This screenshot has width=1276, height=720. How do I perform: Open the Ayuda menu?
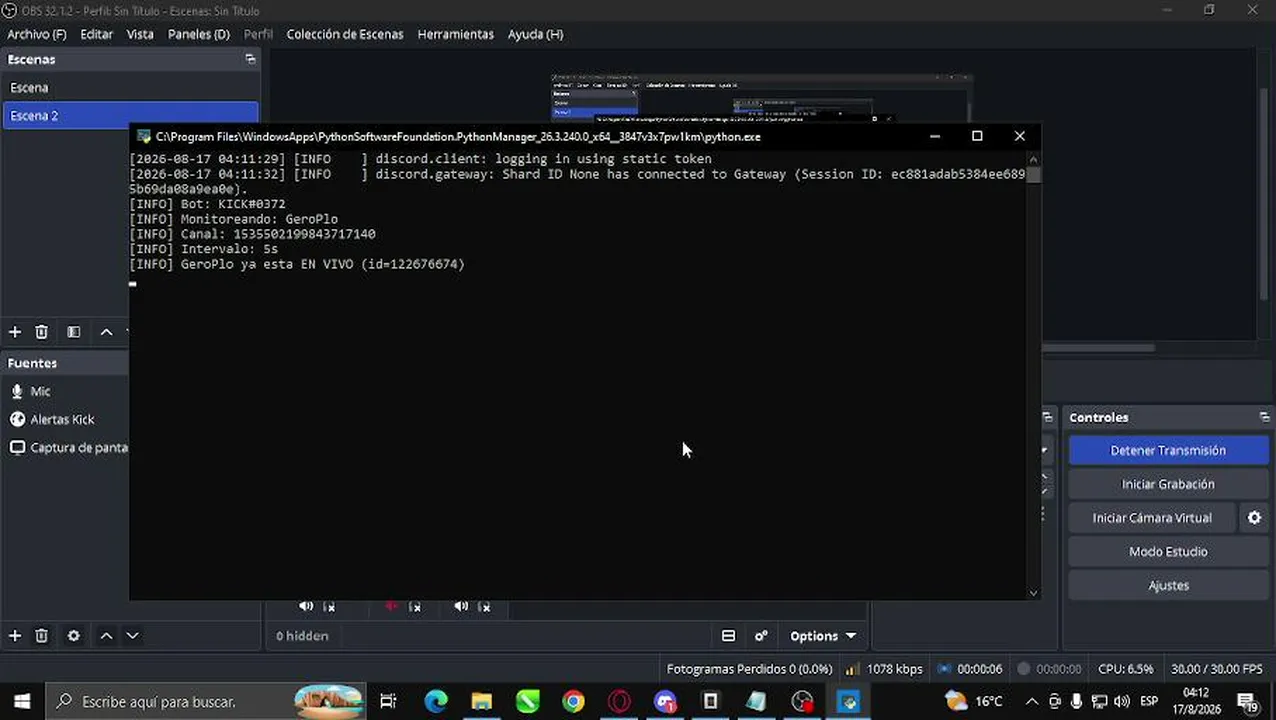536,34
